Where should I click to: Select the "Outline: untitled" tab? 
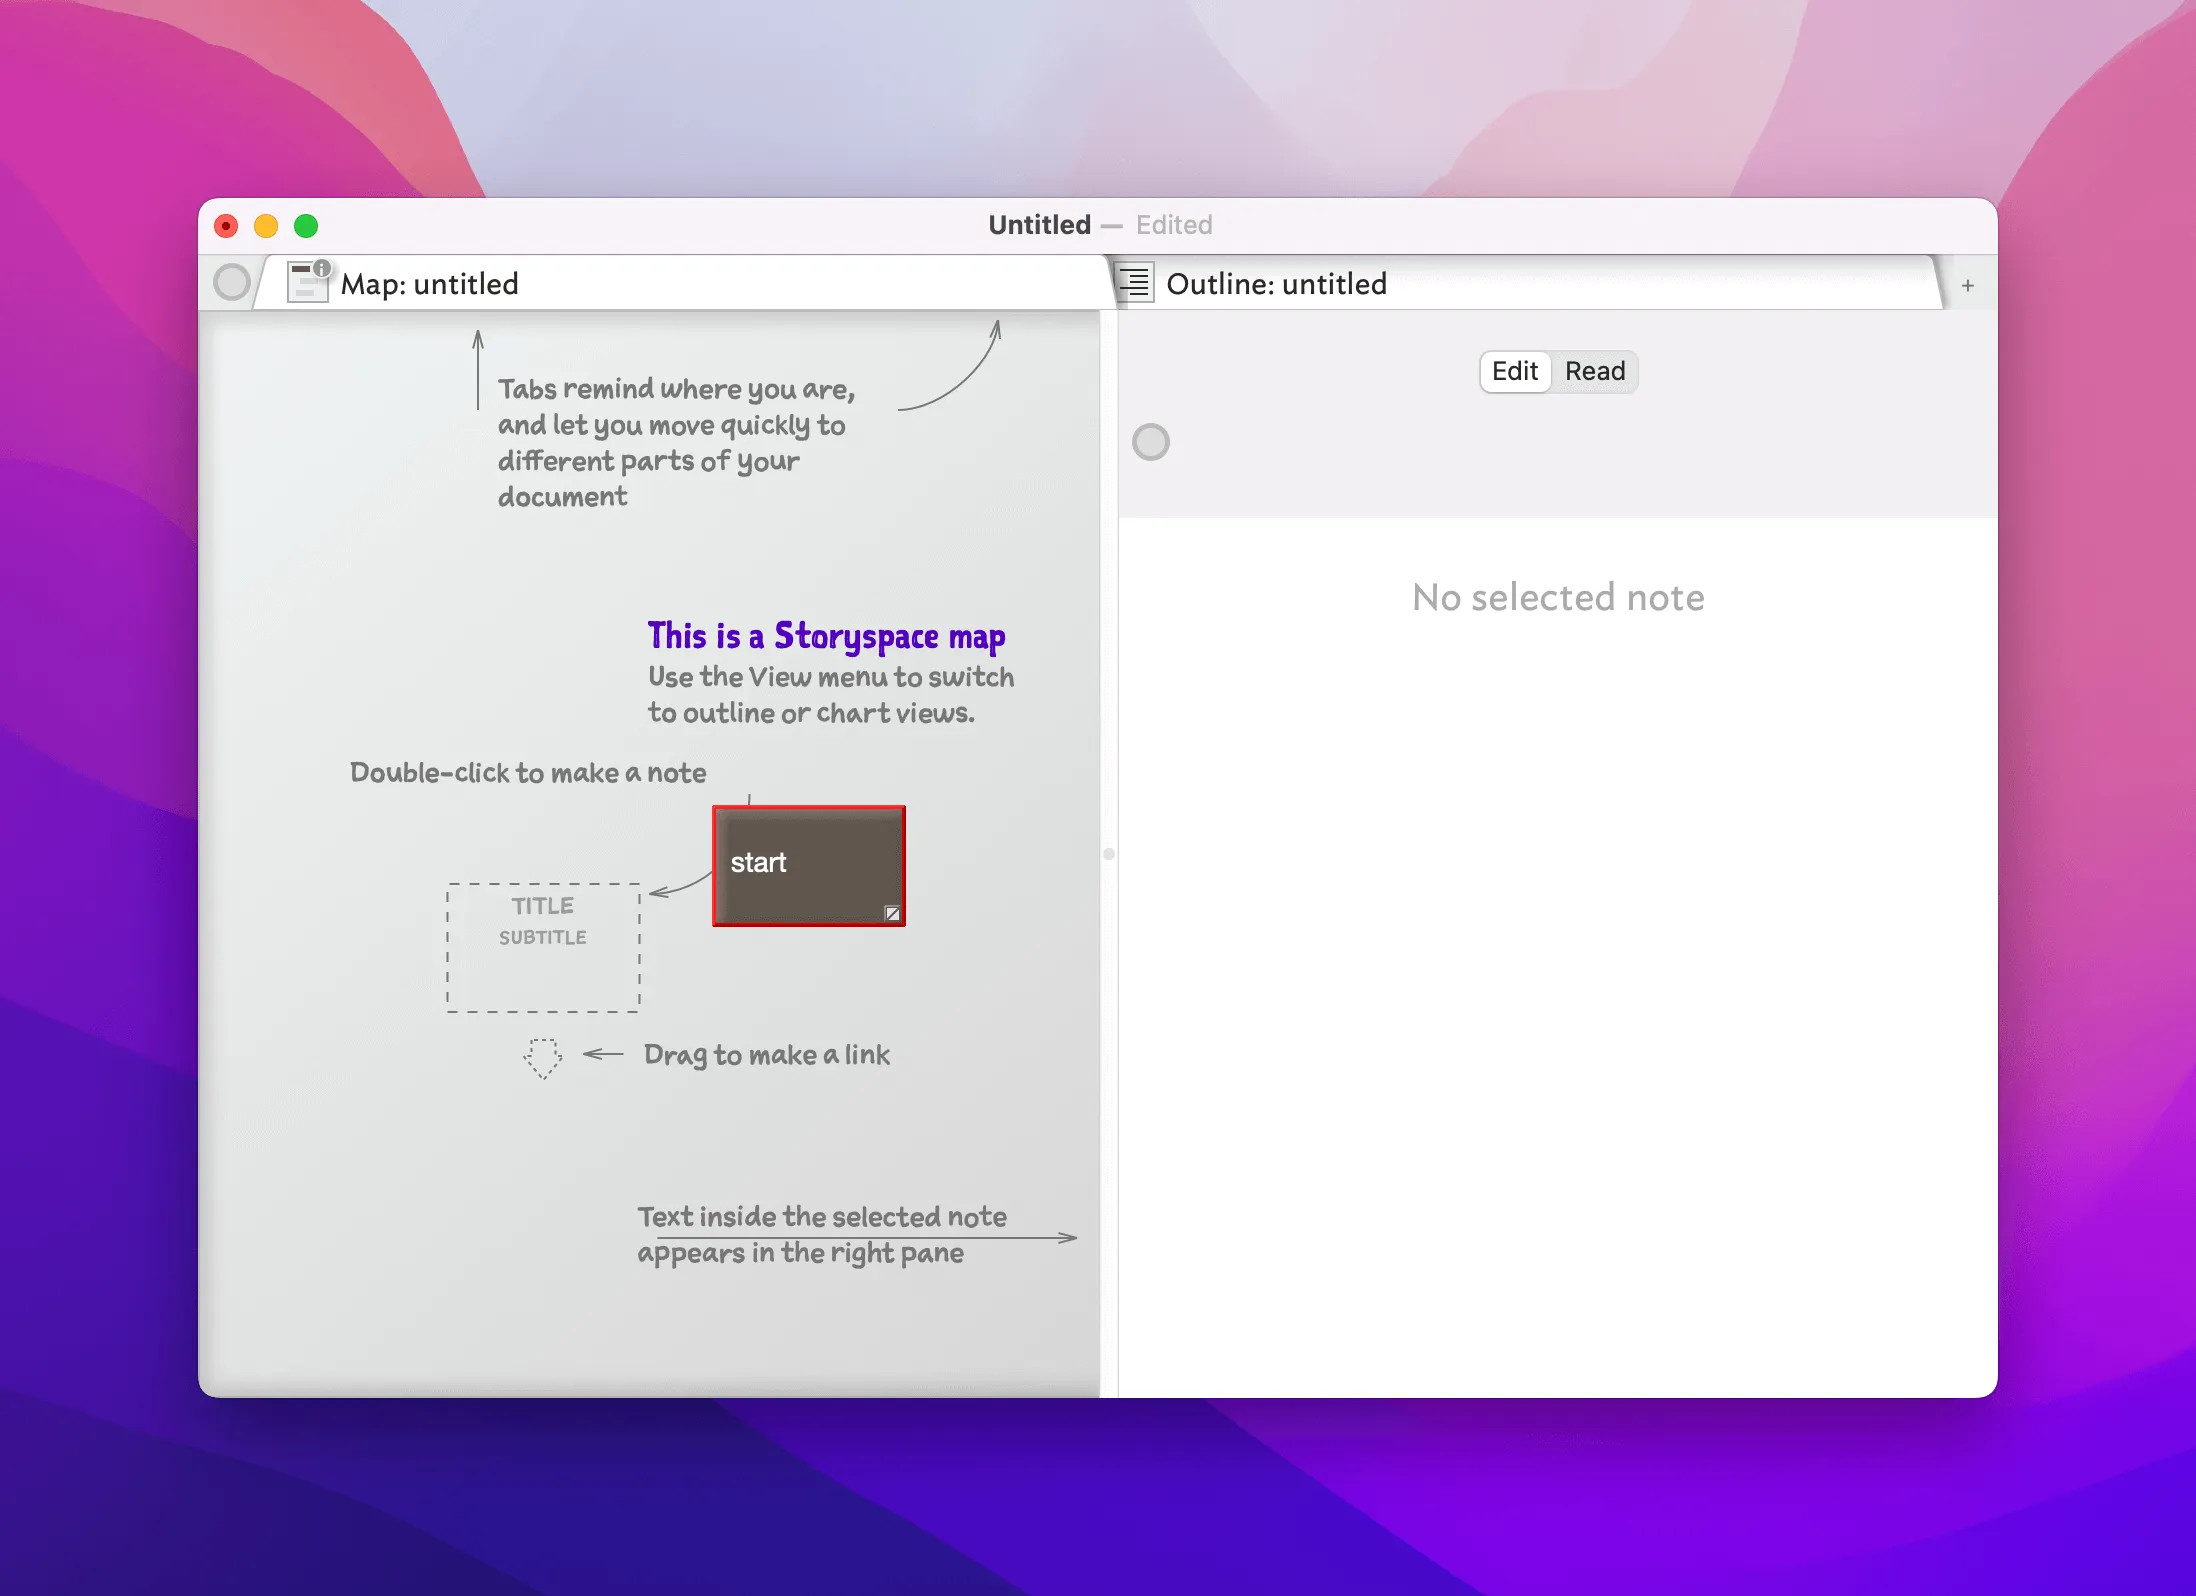pyautogui.click(x=1277, y=284)
